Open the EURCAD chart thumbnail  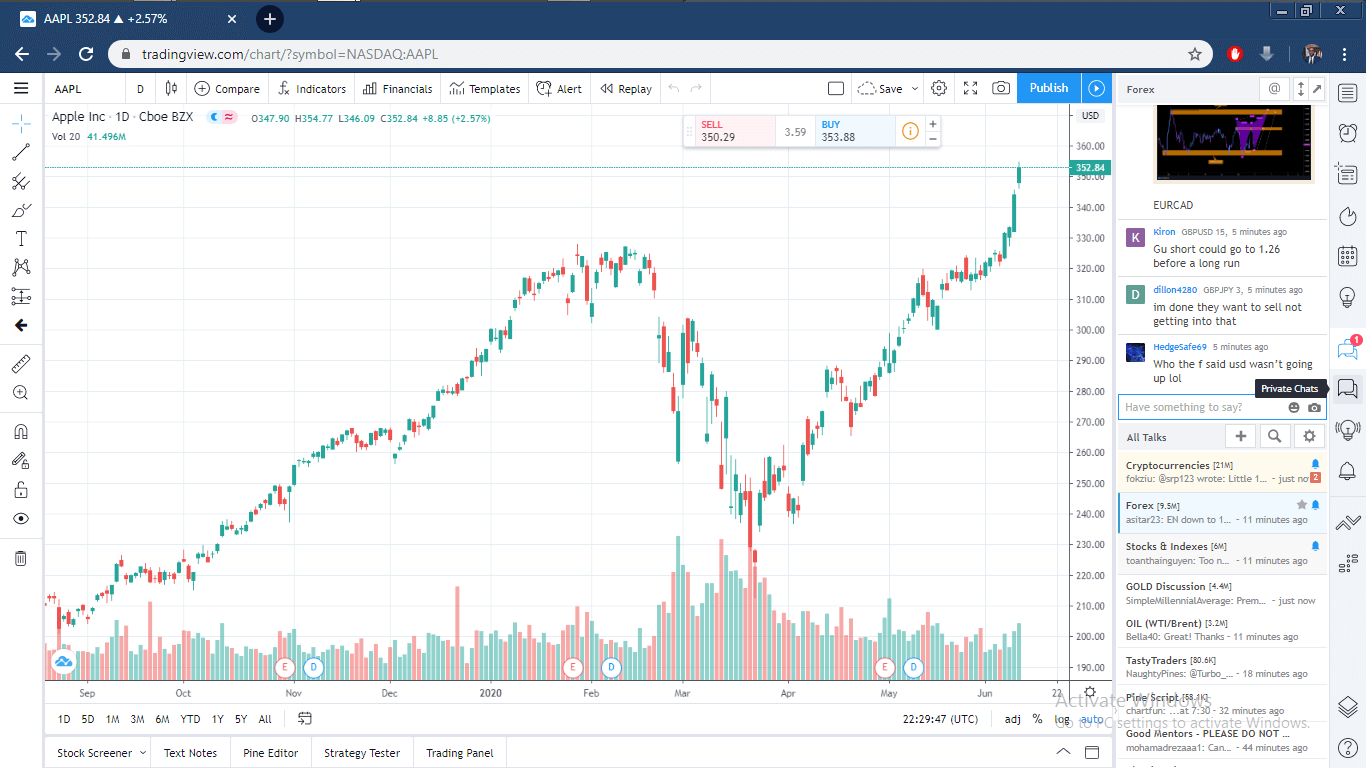point(1232,143)
